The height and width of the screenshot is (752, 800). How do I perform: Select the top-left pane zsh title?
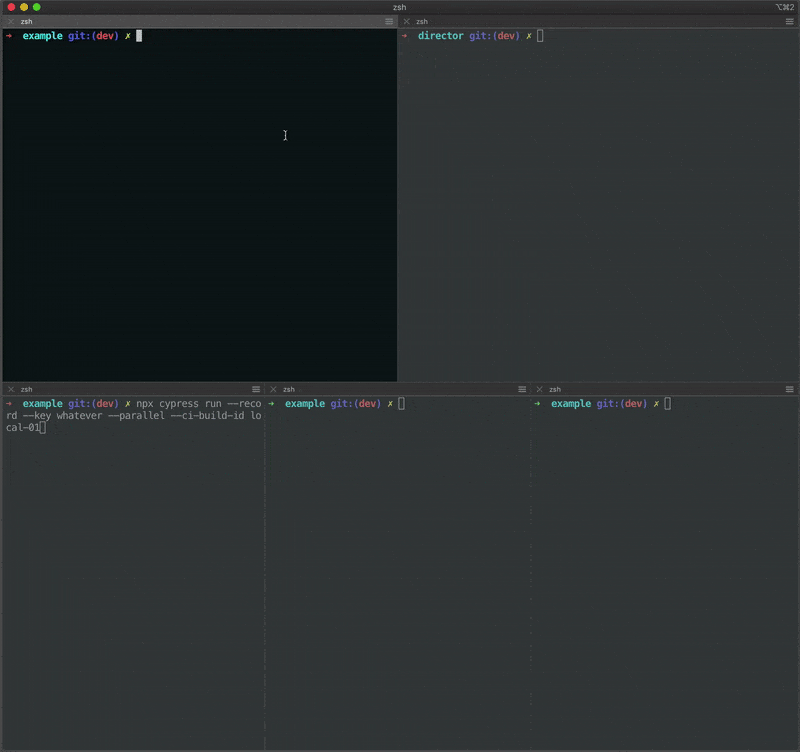(27, 21)
